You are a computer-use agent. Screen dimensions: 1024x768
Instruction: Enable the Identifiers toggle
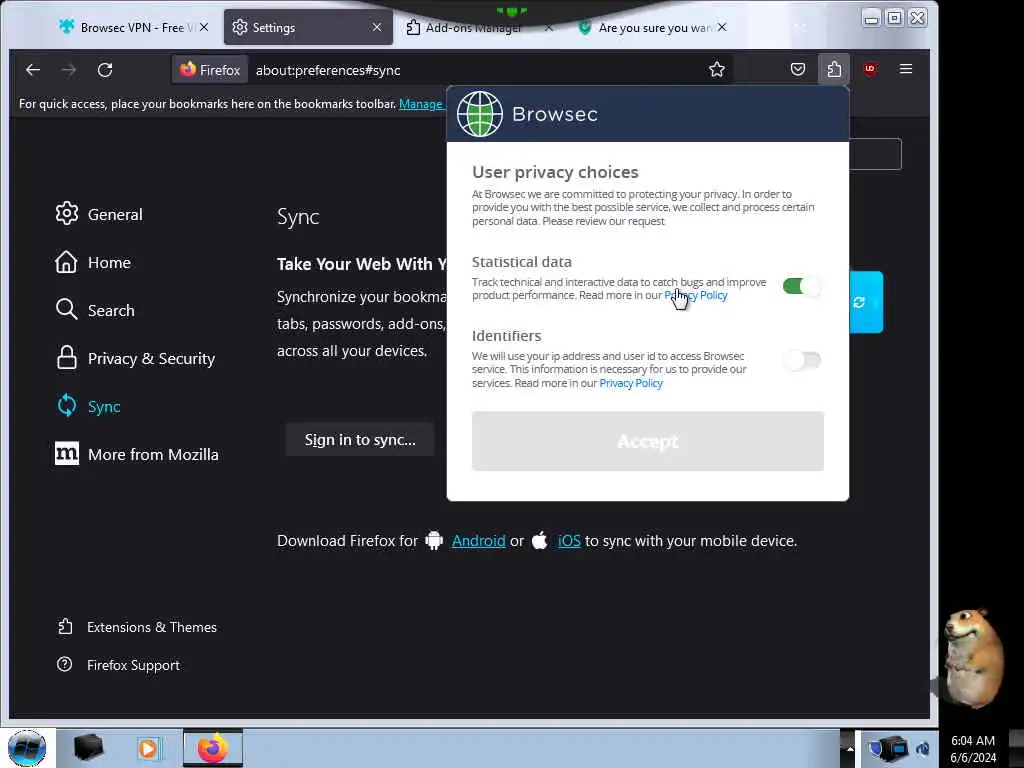pyautogui.click(x=801, y=360)
